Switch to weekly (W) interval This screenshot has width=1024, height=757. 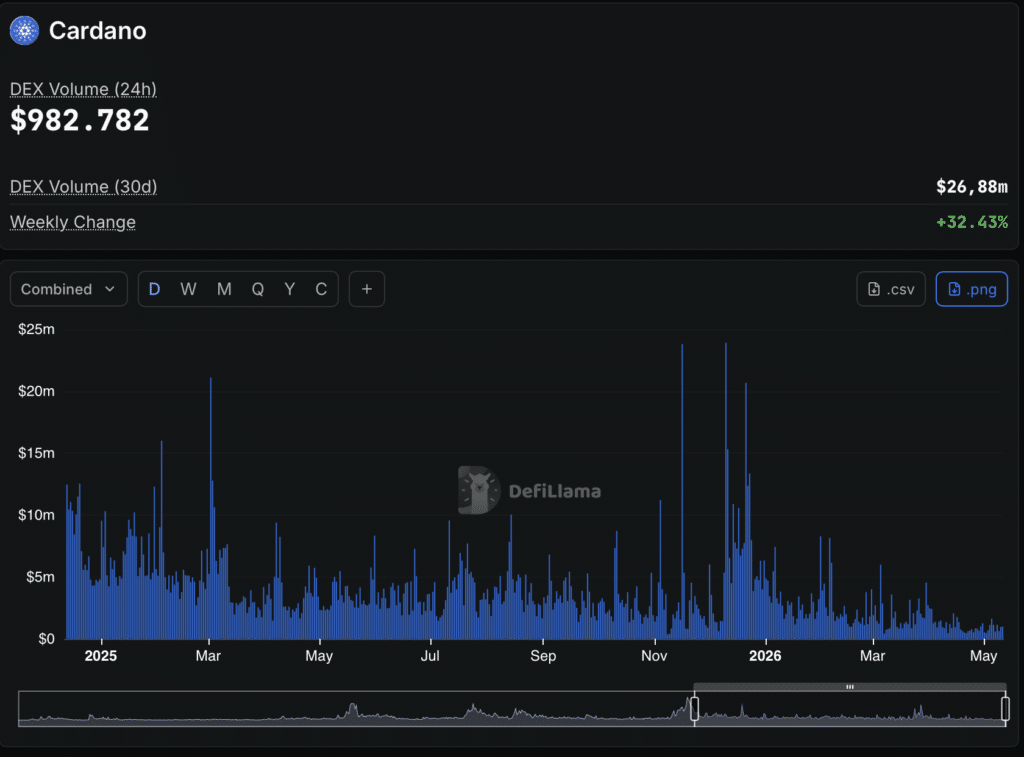coord(188,289)
